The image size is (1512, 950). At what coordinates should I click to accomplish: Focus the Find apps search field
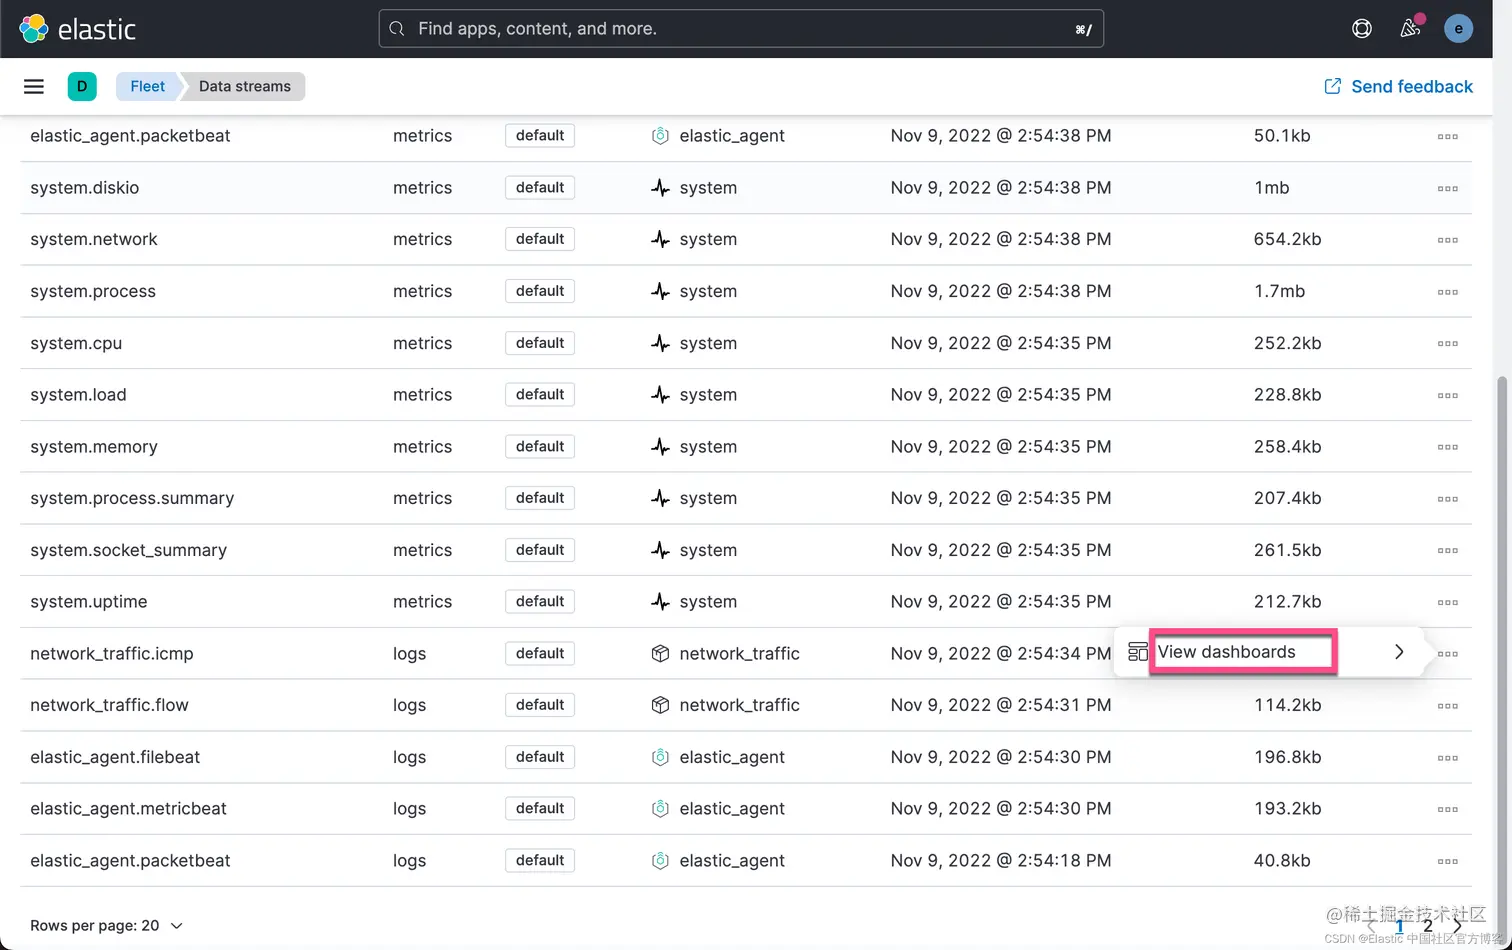pos(741,29)
